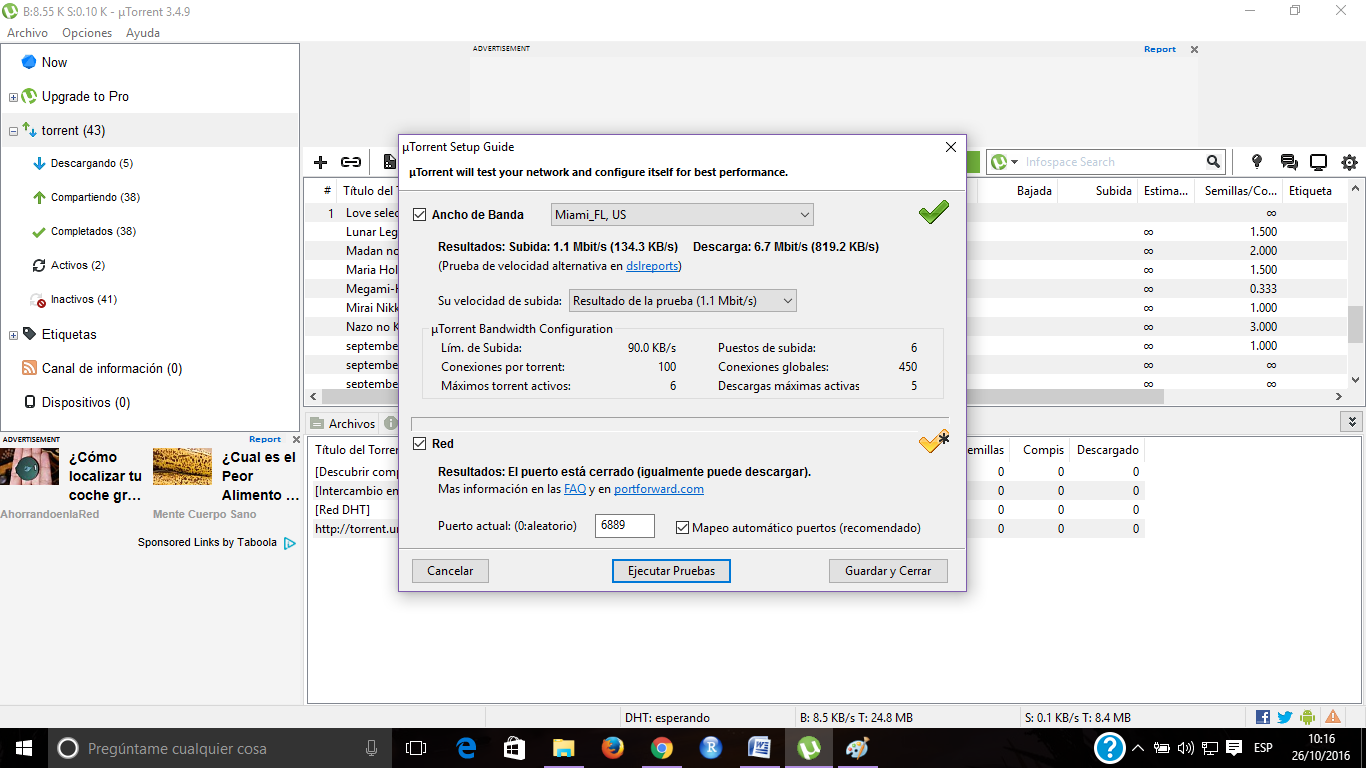Open Windows Start menu

pos(24,748)
